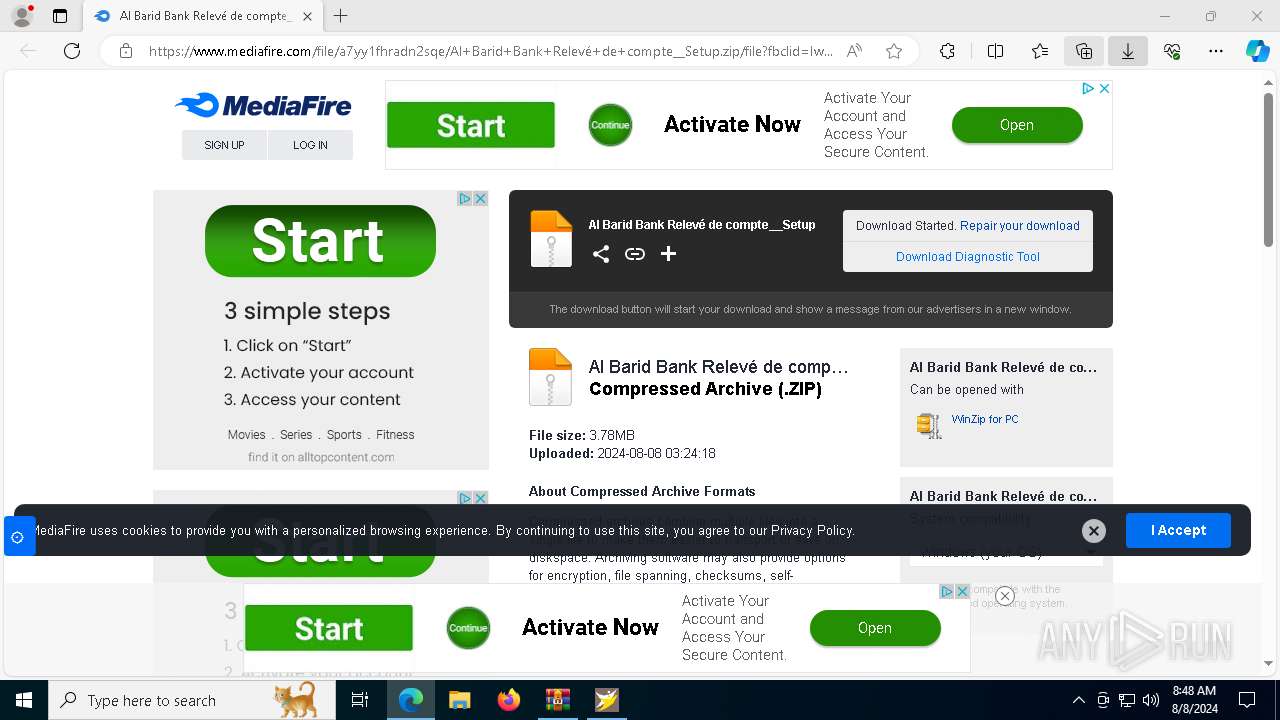Open the Download Diagnostic Tool link

pyautogui.click(x=968, y=257)
